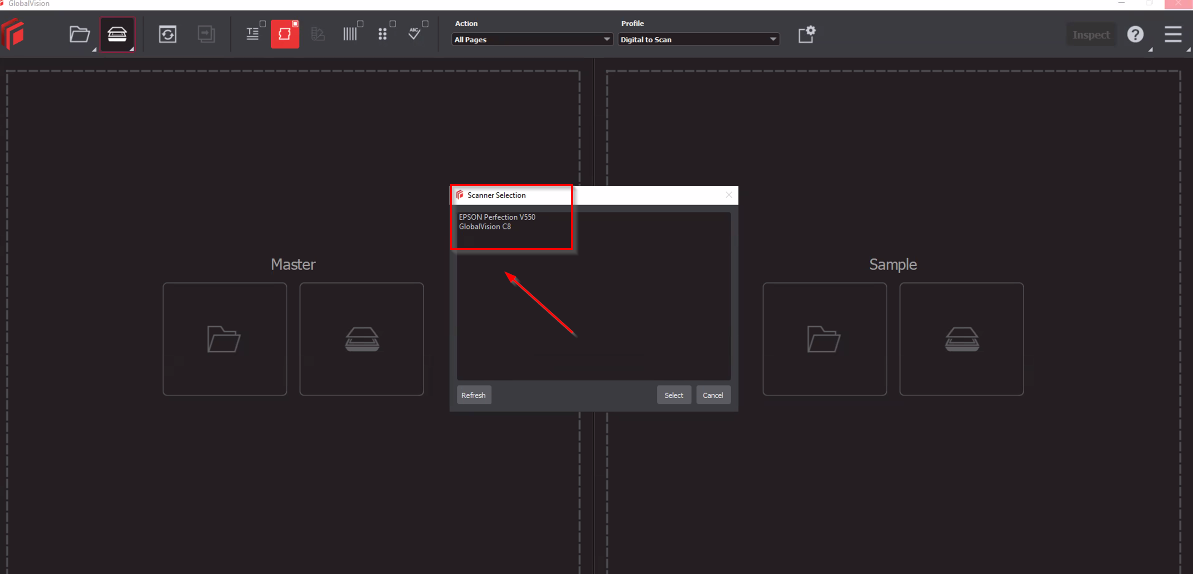Enable the braille dots inspection mode
Image resolution: width=1193 pixels, height=574 pixels.
[383, 35]
